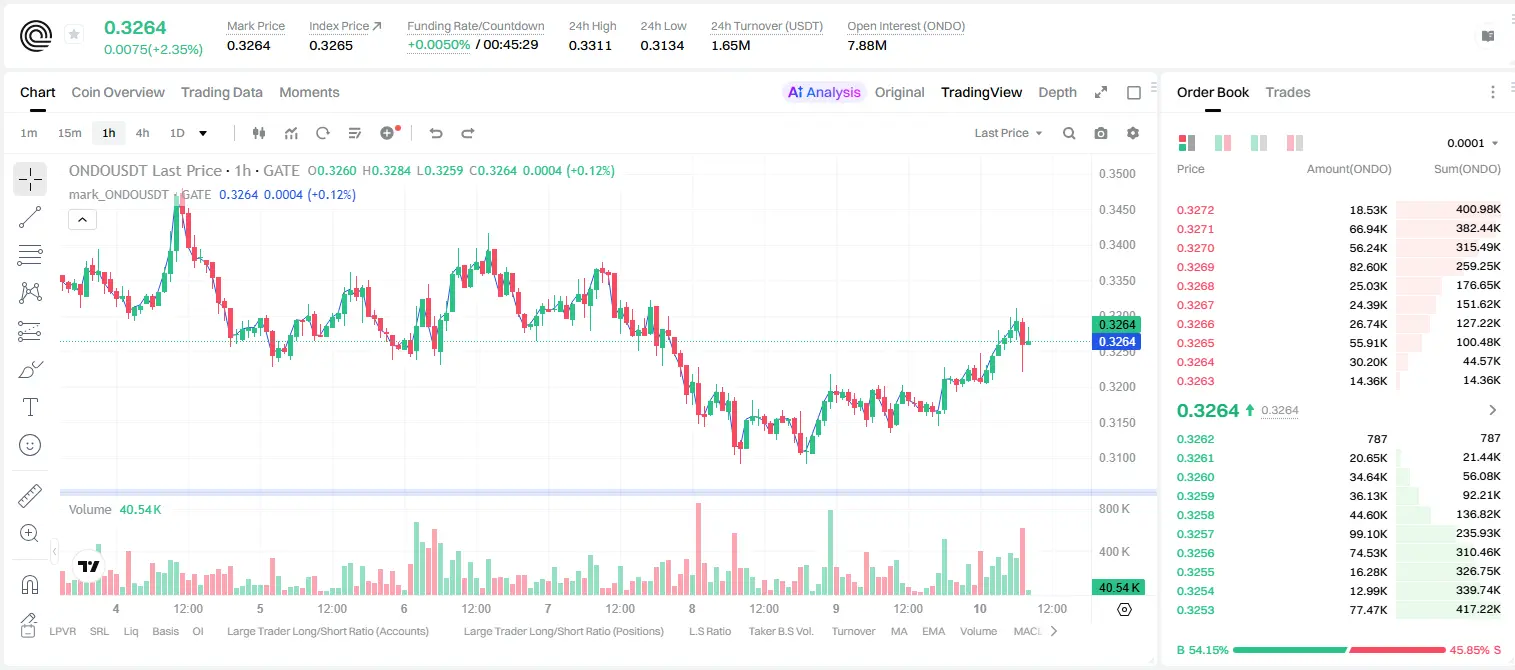Open the Coin Overview tab

[x=118, y=92]
